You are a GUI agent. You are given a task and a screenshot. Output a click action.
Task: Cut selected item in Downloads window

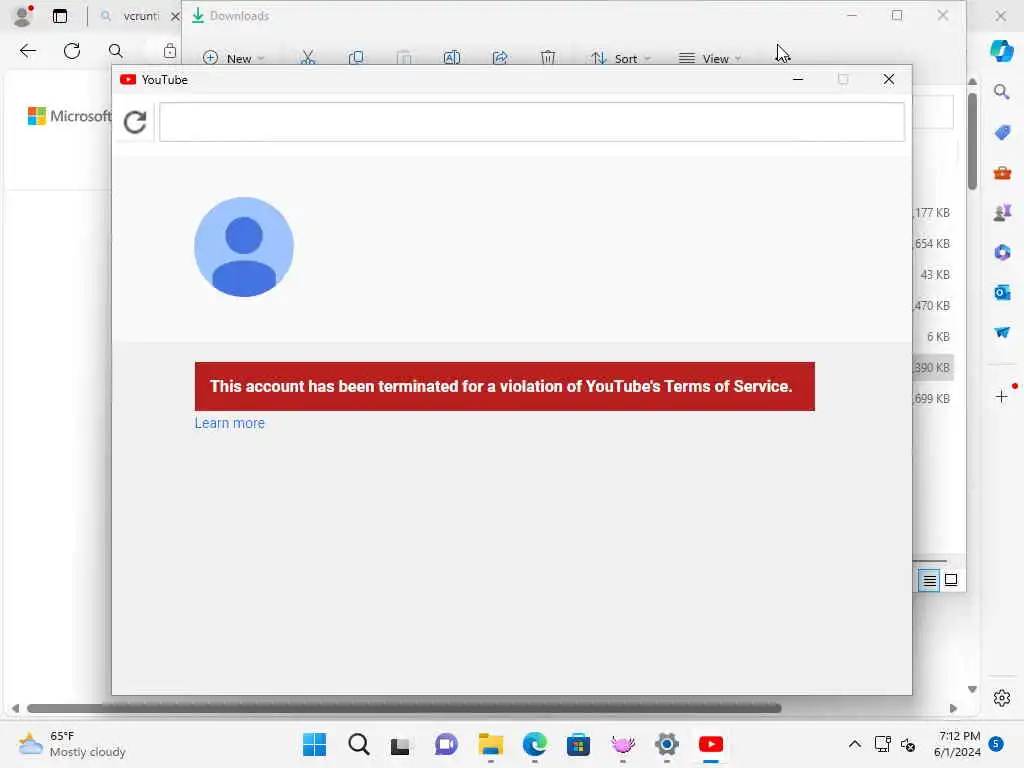click(x=308, y=58)
